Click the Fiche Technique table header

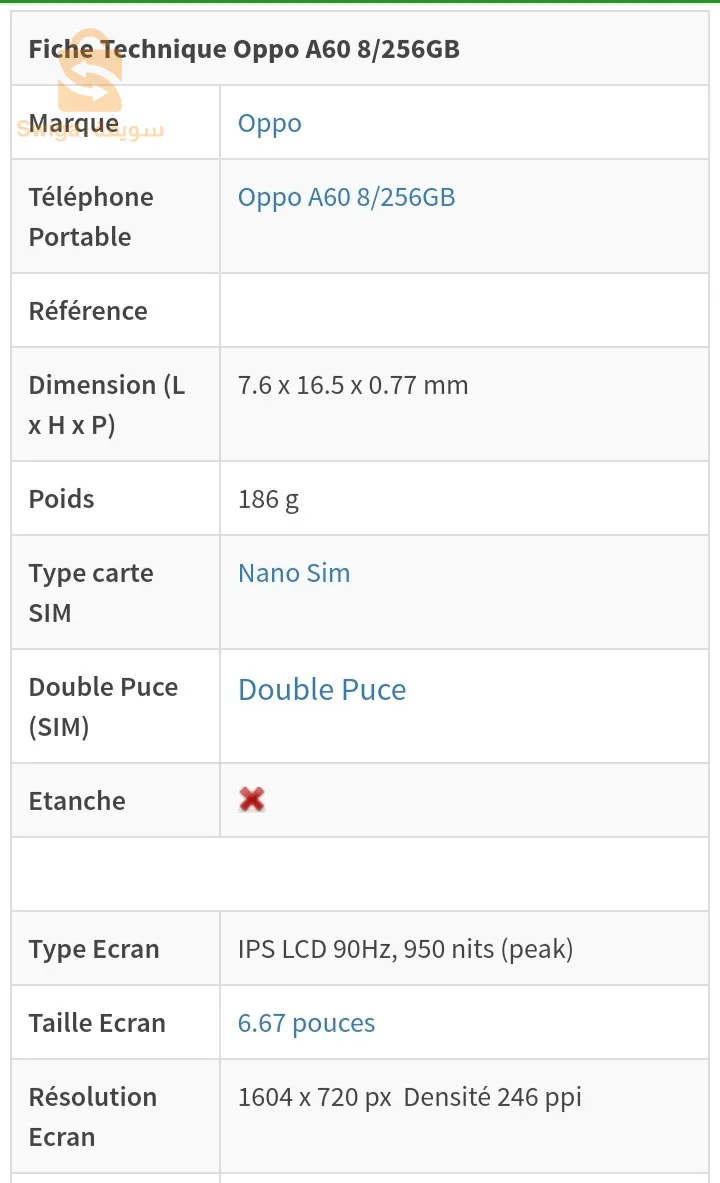[244, 49]
